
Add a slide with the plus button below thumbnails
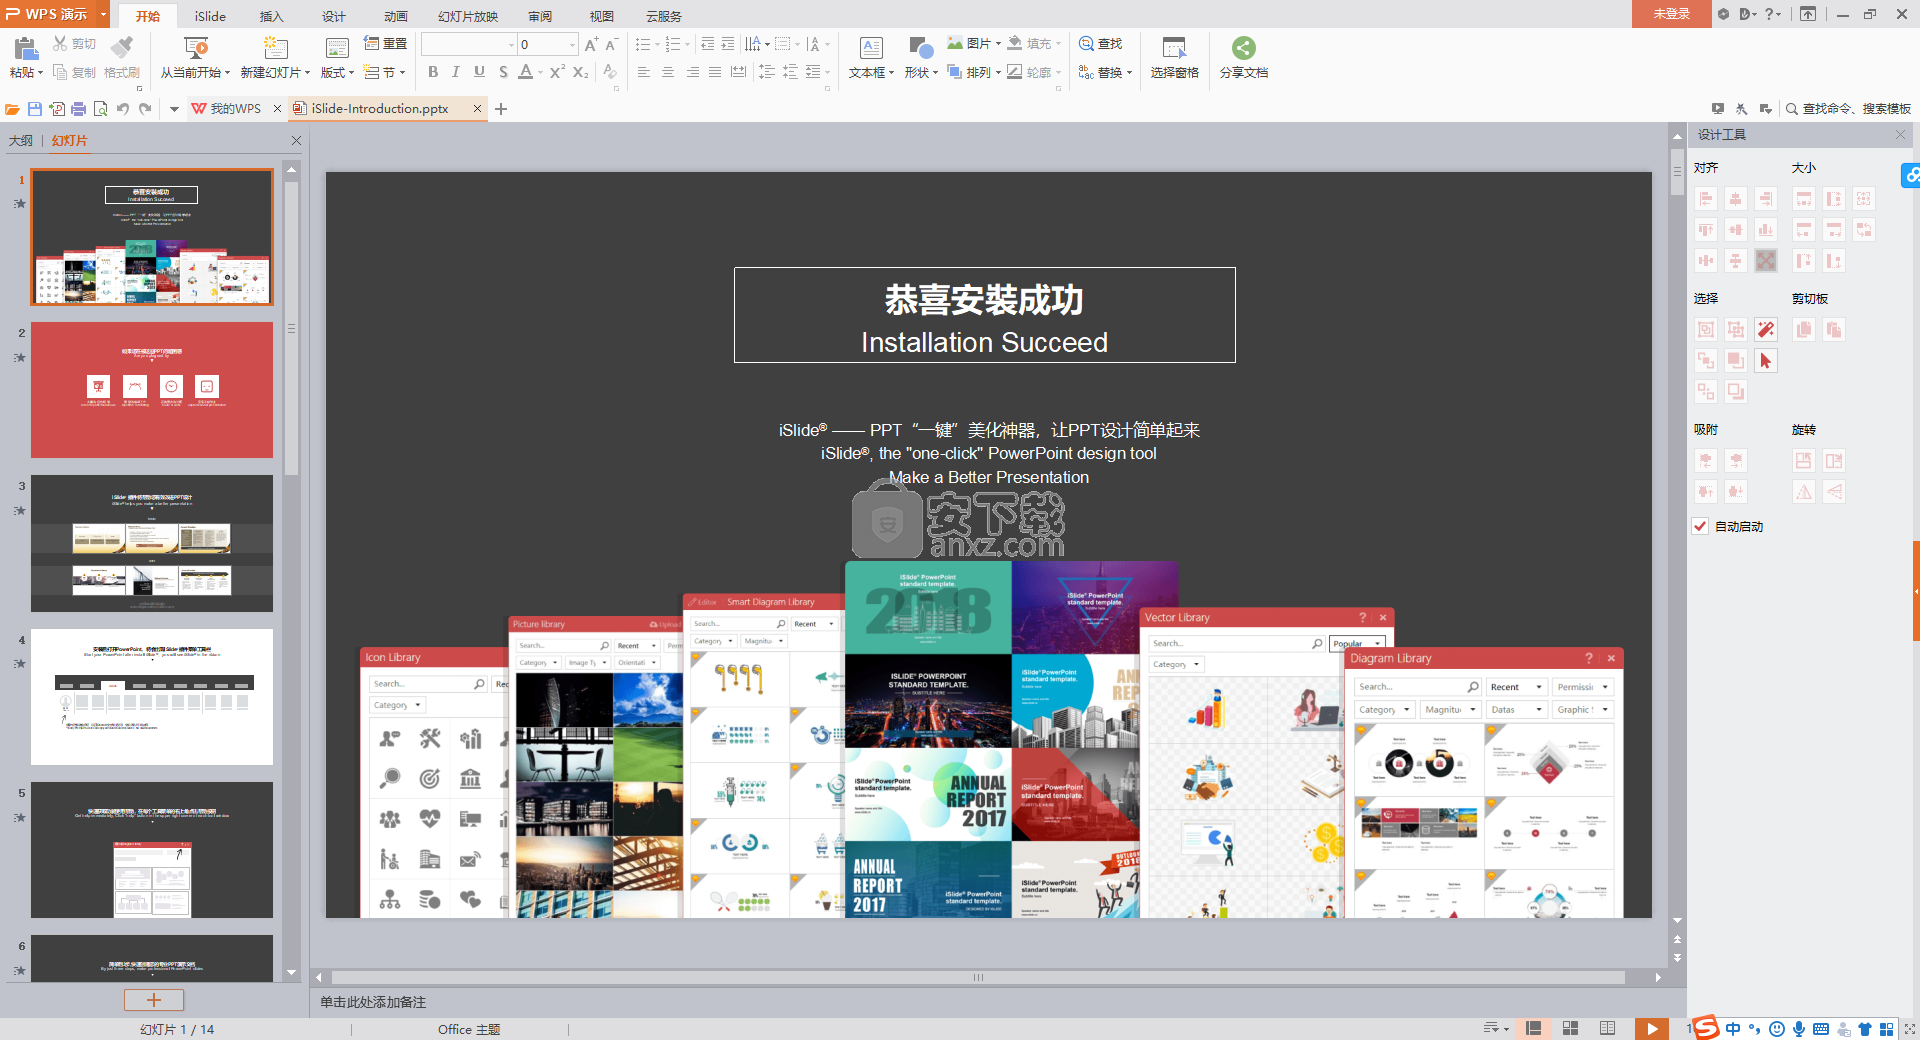(x=154, y=1000)
